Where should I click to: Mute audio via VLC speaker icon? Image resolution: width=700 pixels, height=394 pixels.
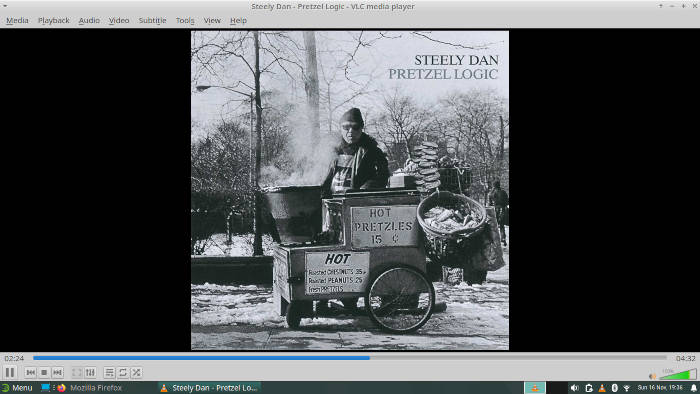click(652, 376)
